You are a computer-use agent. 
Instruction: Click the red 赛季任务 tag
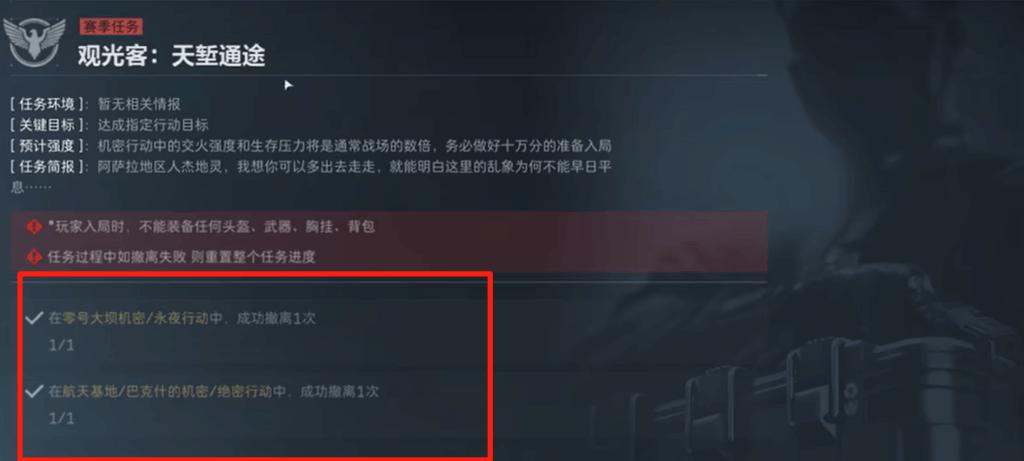point(110,27)
